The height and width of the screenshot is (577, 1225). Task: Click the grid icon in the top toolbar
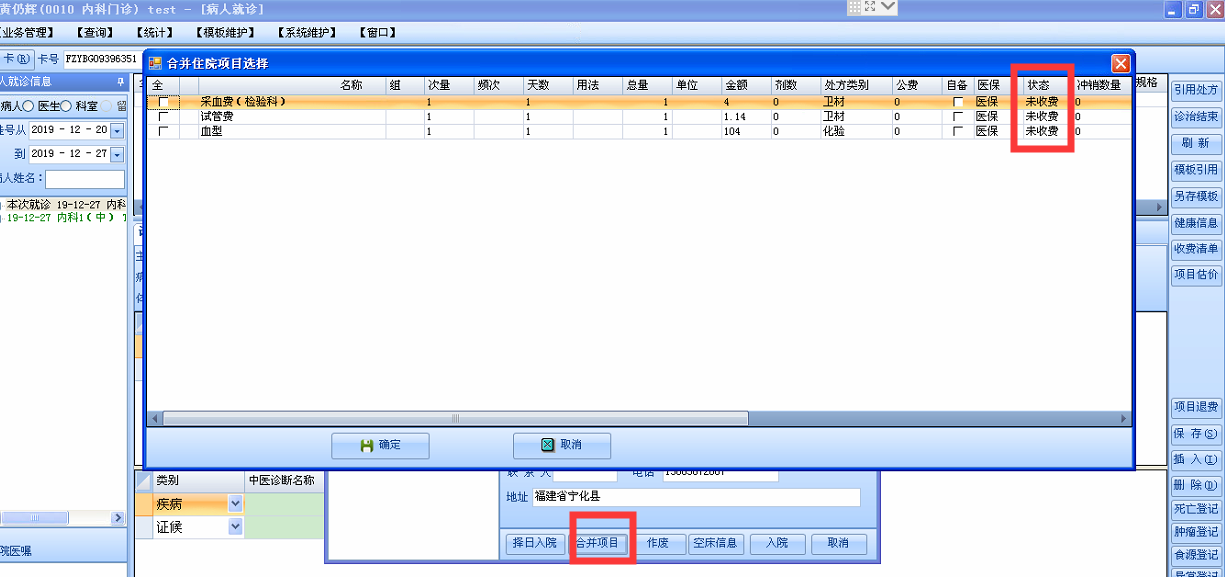click(854, 7)
